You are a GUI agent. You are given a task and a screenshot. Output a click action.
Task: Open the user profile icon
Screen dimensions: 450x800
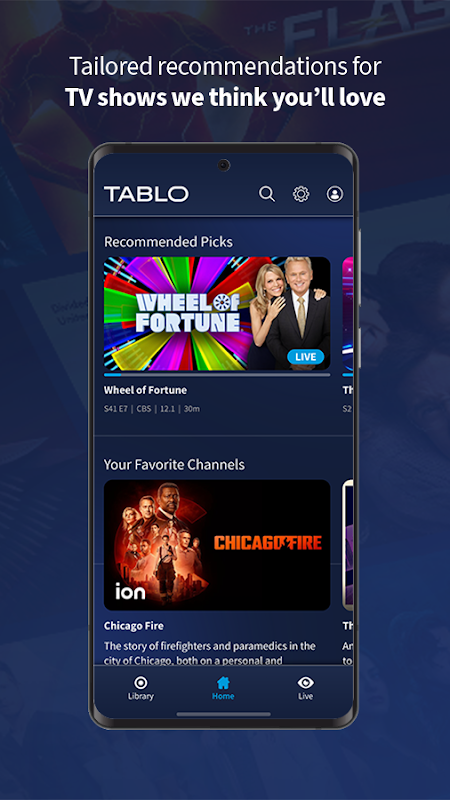335,194
